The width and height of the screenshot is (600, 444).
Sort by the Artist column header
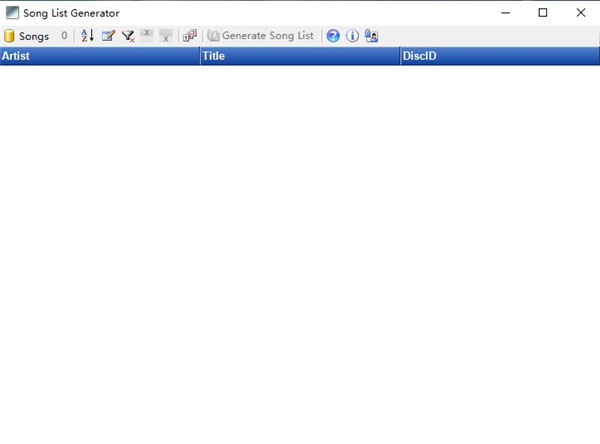point(100,56)
